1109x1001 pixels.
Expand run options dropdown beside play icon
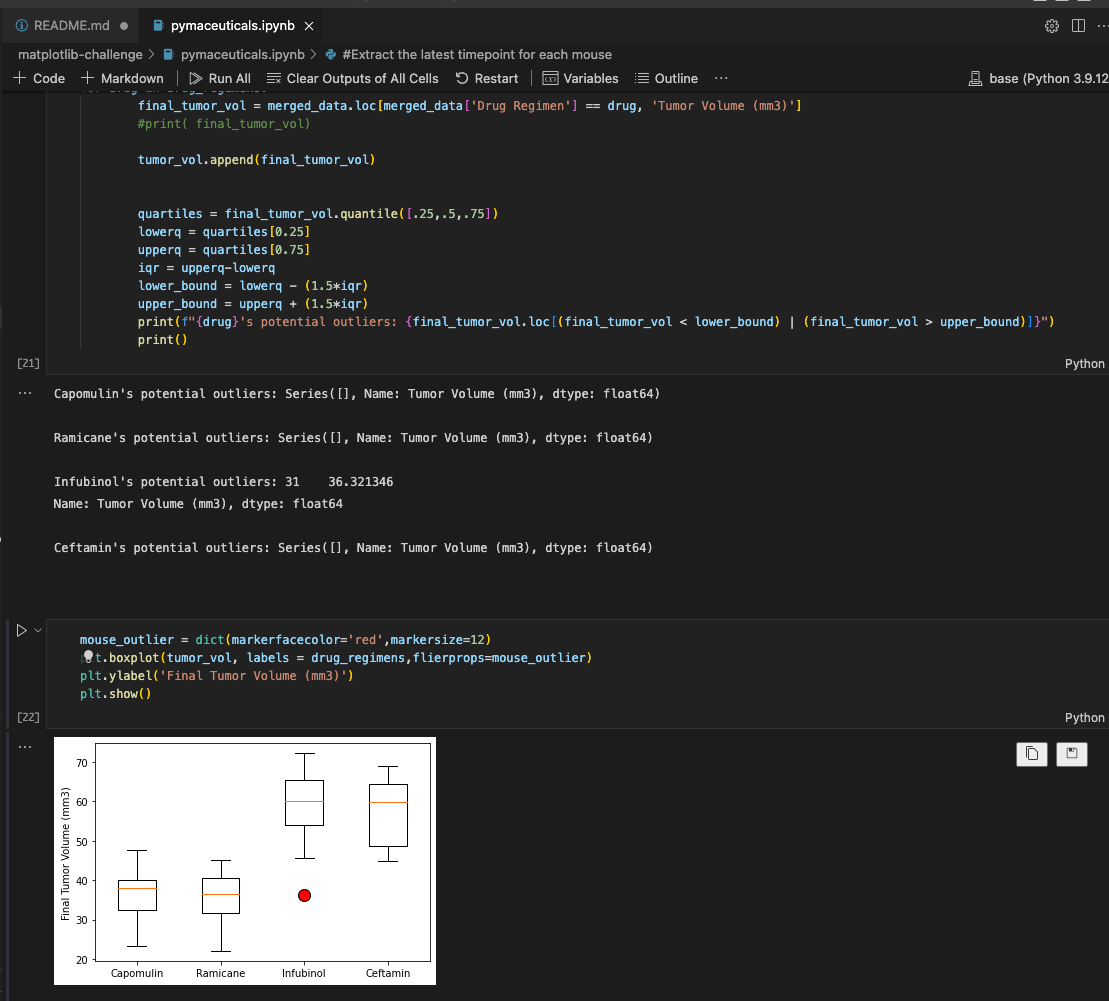pos(38,630)
